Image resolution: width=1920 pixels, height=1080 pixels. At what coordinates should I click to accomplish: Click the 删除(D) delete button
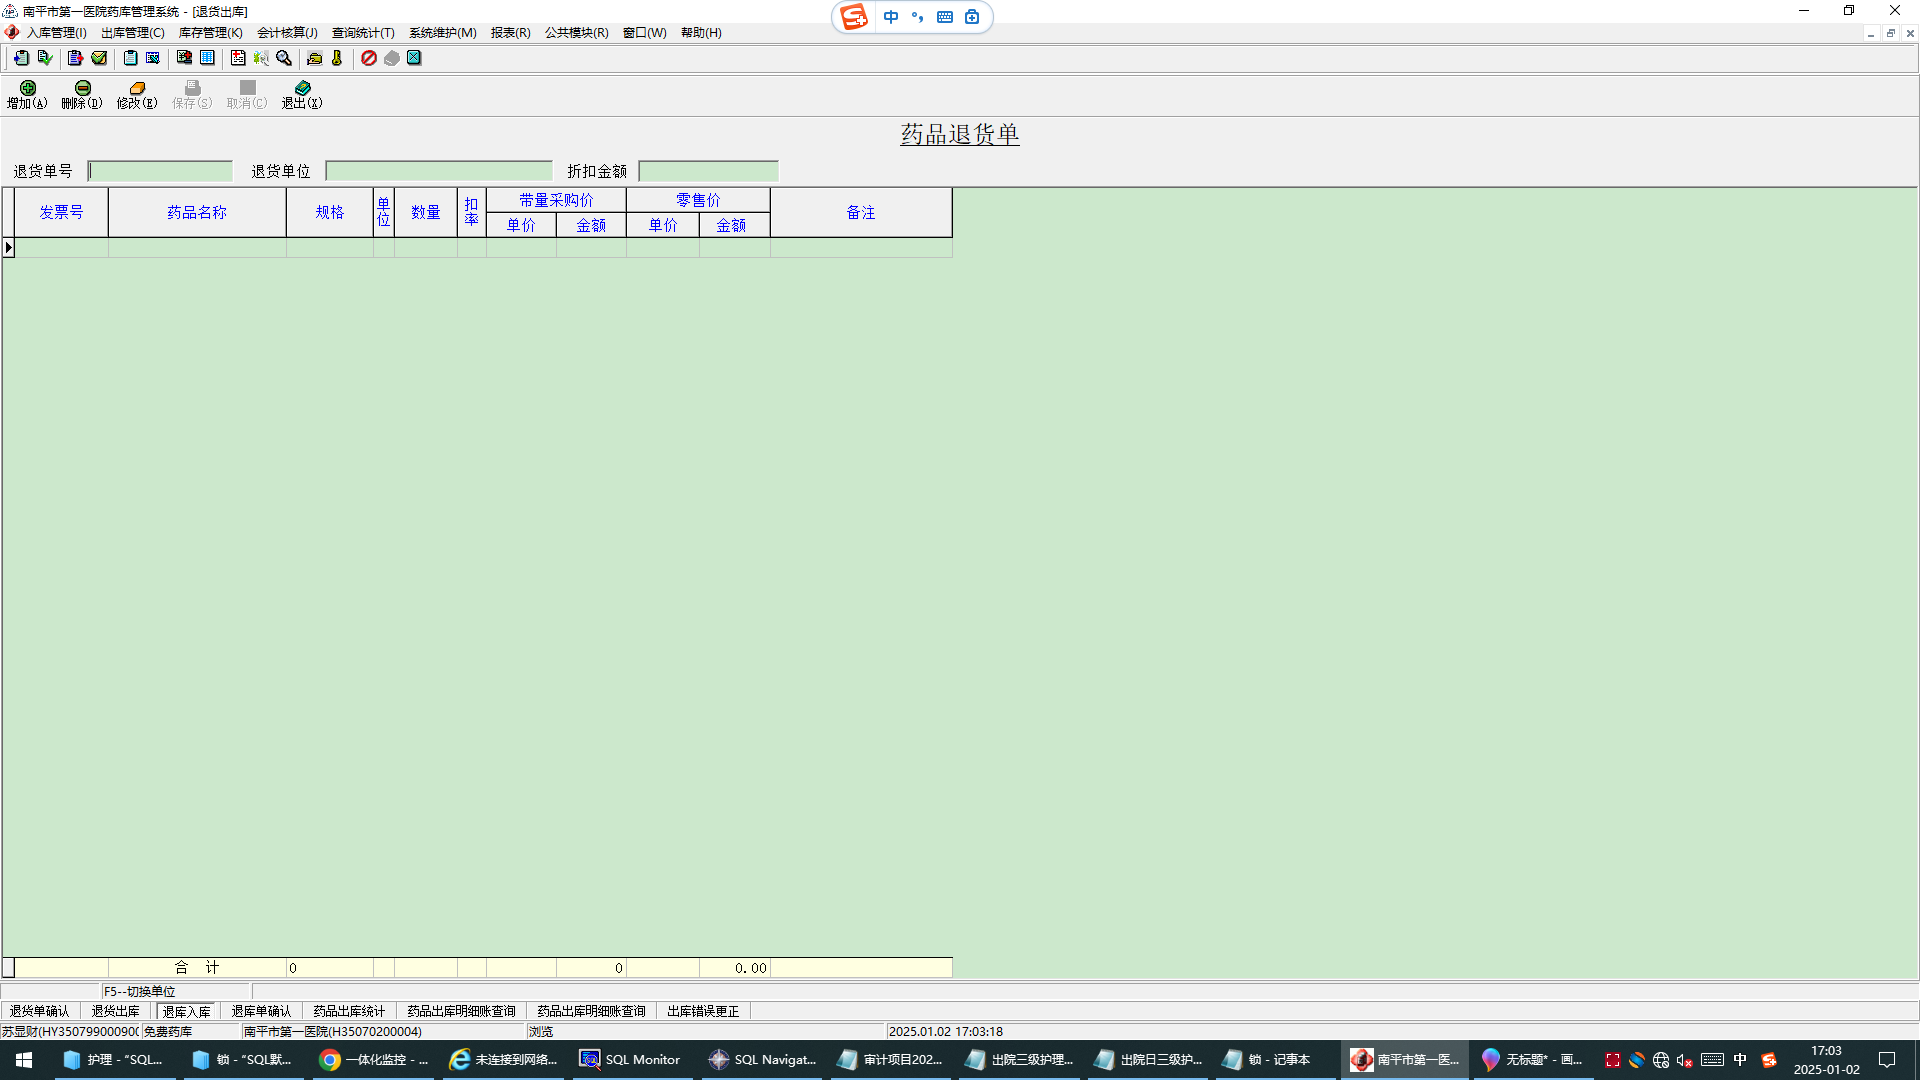tap(82, 94)
